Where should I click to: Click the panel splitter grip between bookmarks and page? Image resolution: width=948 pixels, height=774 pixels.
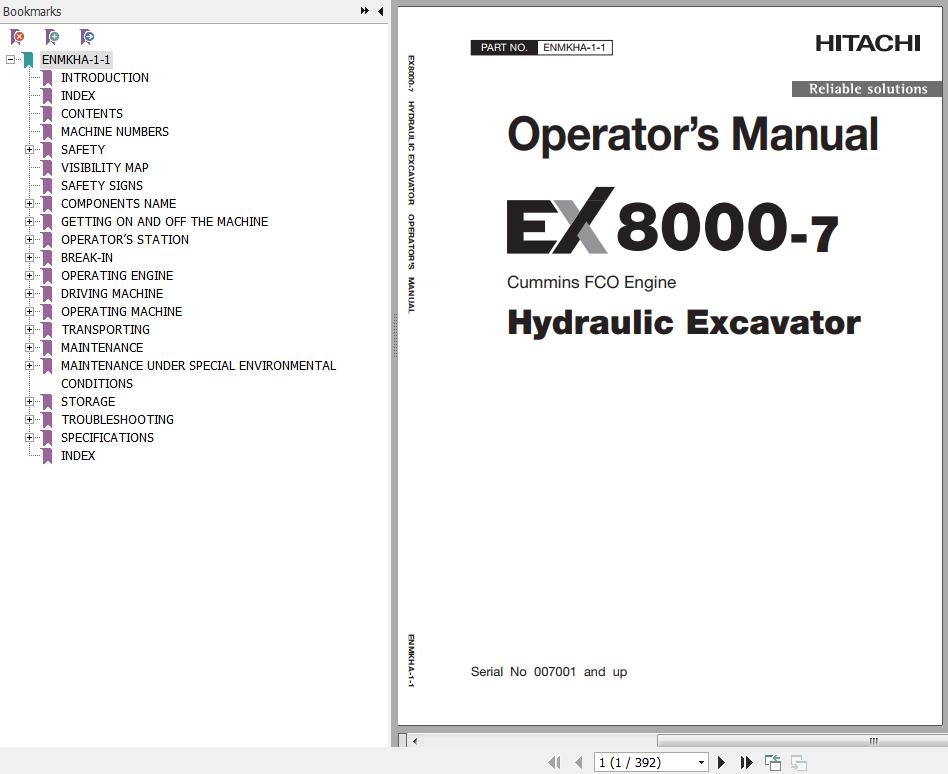(395, 336)
